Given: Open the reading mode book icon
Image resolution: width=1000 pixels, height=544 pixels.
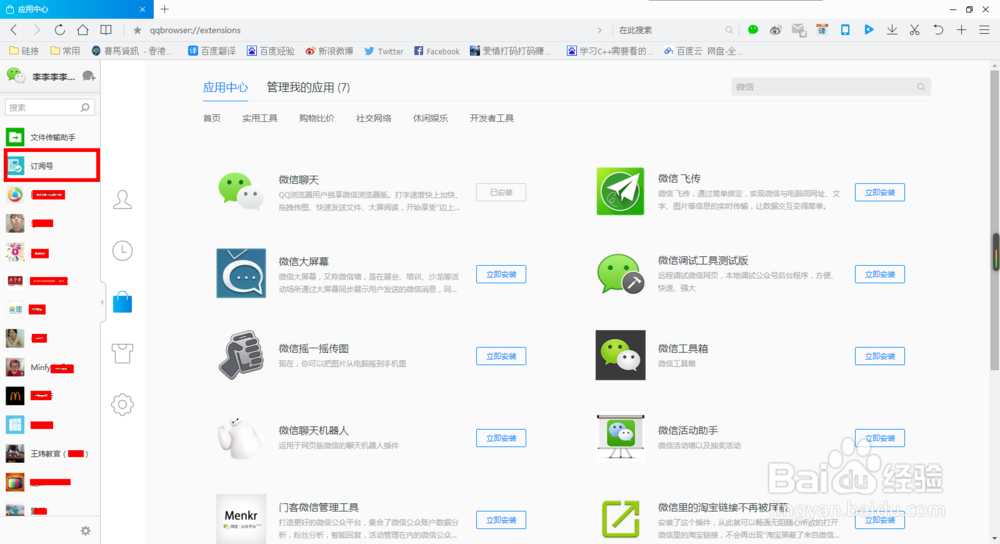Looking at the screenshot, I should coord(107,30).
